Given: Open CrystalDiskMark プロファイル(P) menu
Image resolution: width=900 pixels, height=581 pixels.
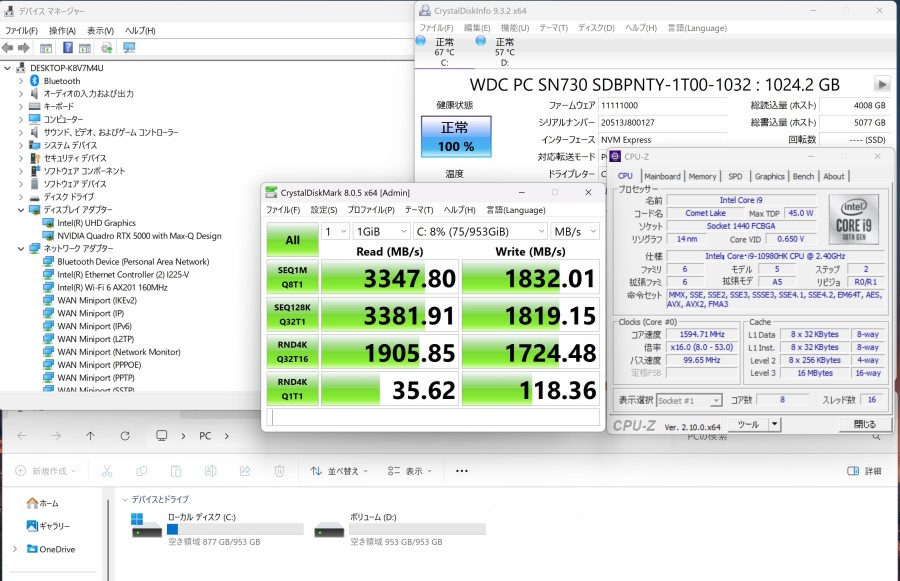Looking at the screenshot, I should 371,210.
